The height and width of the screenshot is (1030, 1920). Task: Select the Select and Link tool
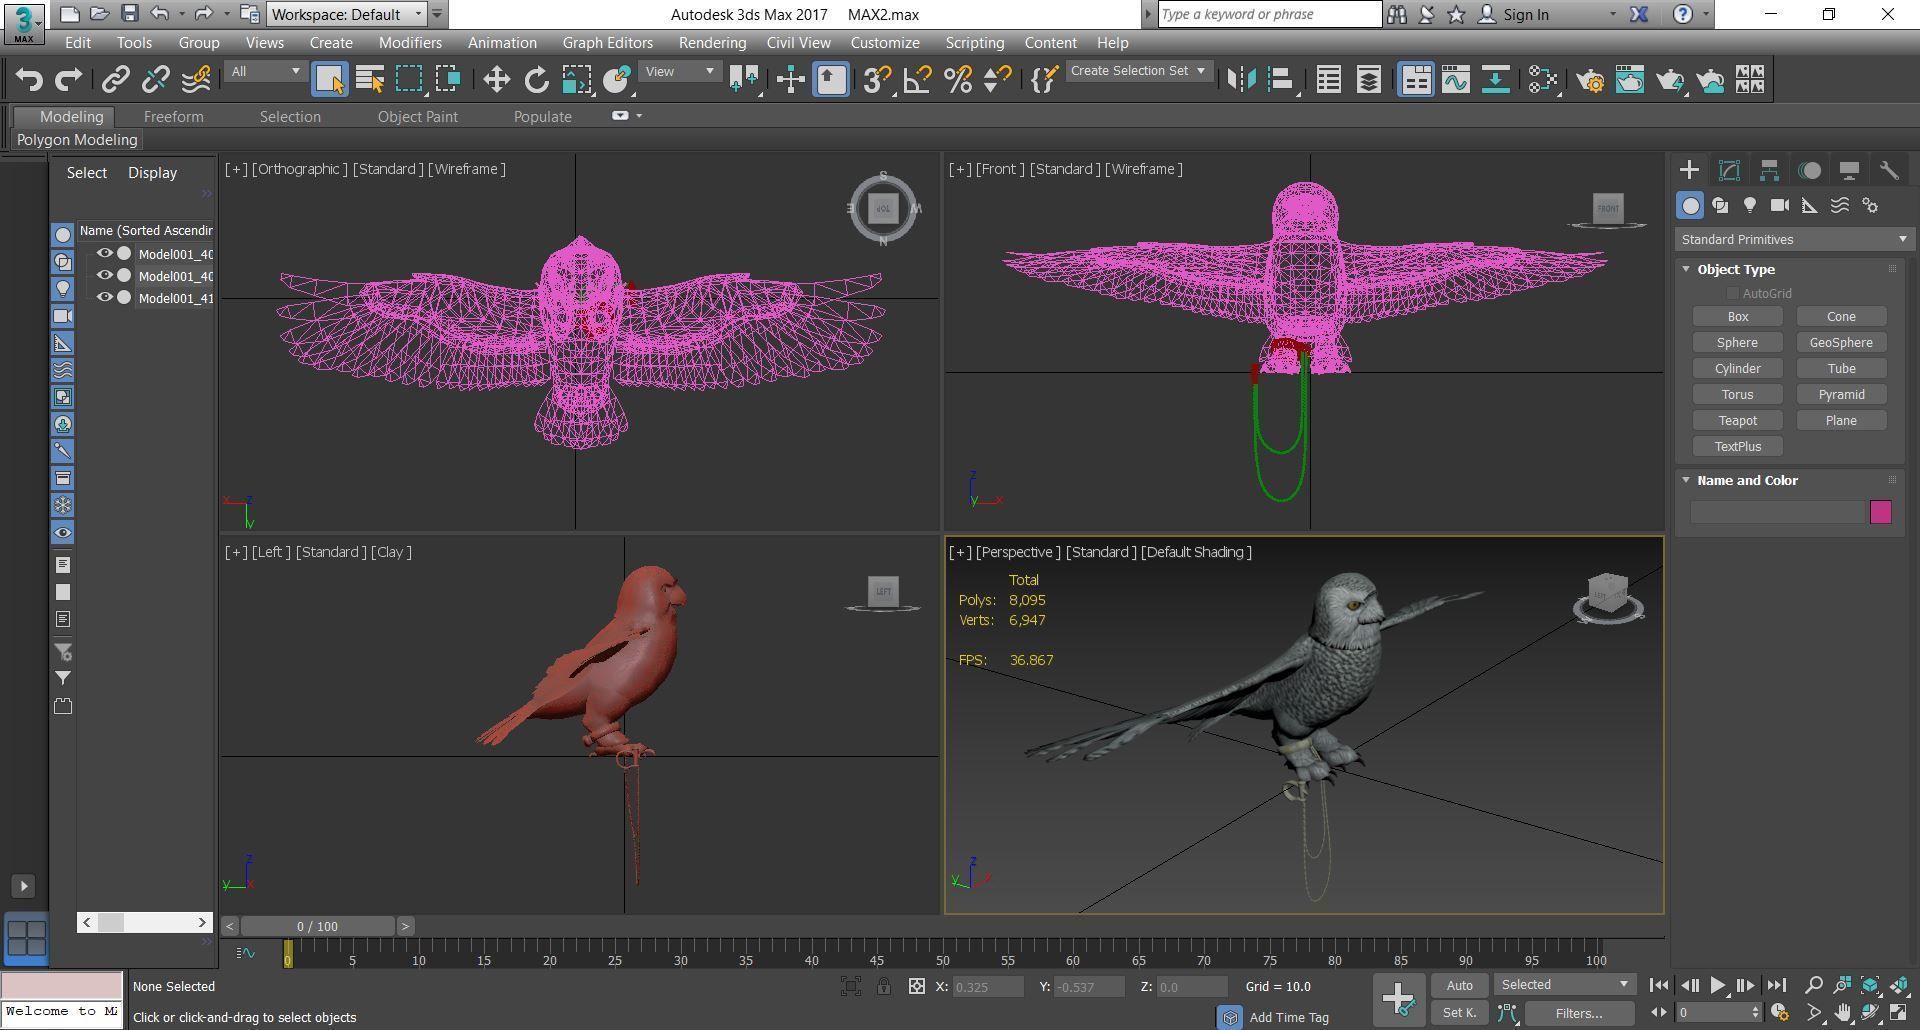point(115,79)
